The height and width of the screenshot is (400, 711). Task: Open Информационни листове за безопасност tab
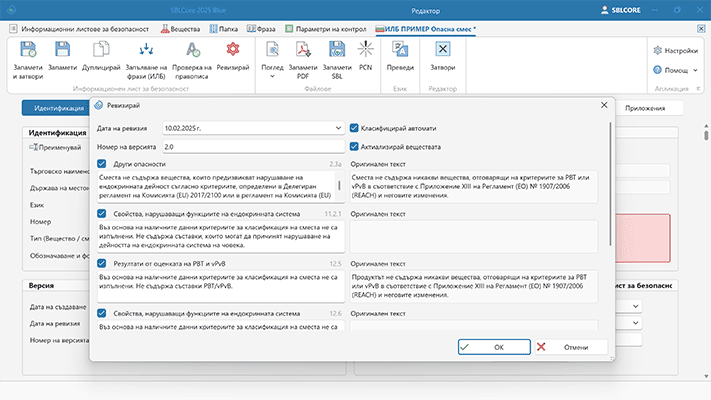[x=79, y=29]
